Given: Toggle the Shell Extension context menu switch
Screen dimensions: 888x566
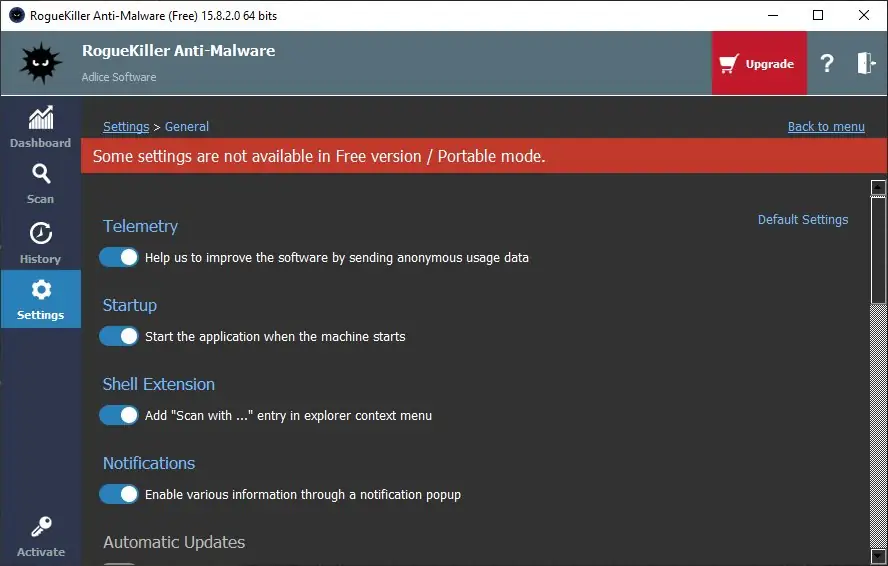Looking at the screenshot, I should tap(119, 415).
